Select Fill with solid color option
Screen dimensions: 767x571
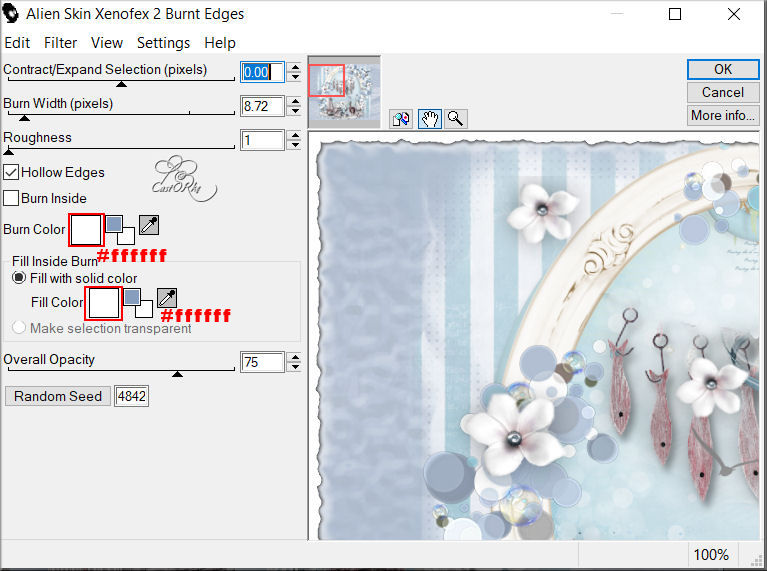19,278
